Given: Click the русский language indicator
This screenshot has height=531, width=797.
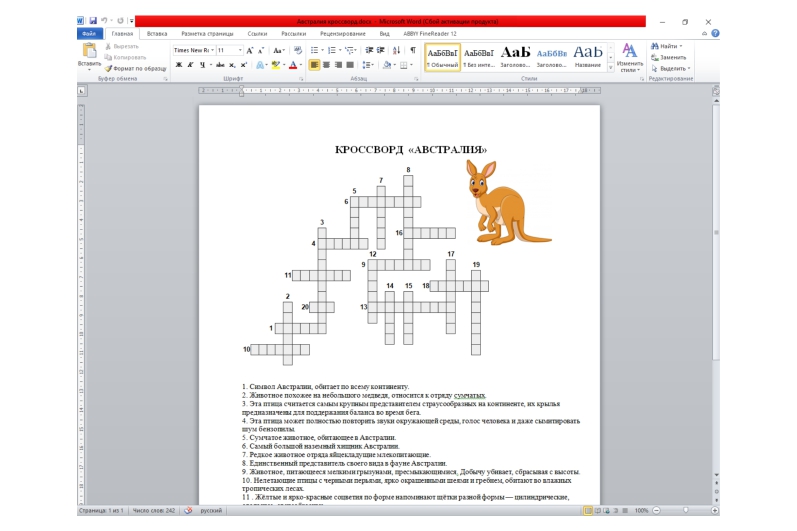Looking at the screenshot, I should pos(211,510).
